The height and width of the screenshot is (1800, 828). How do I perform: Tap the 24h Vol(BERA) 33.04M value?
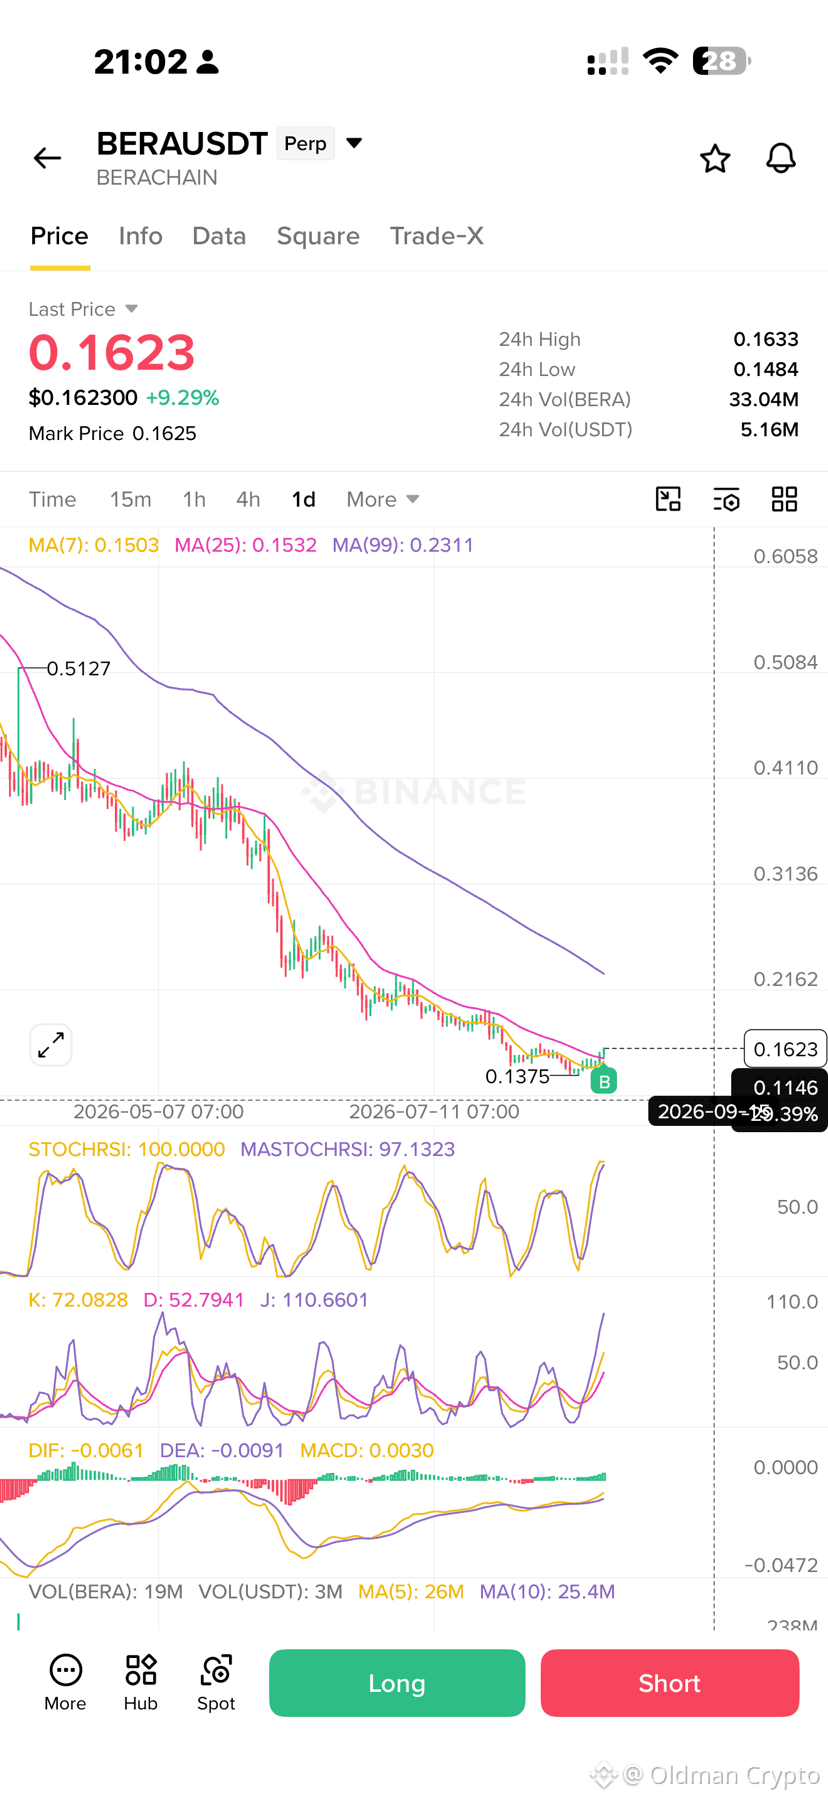764,399
